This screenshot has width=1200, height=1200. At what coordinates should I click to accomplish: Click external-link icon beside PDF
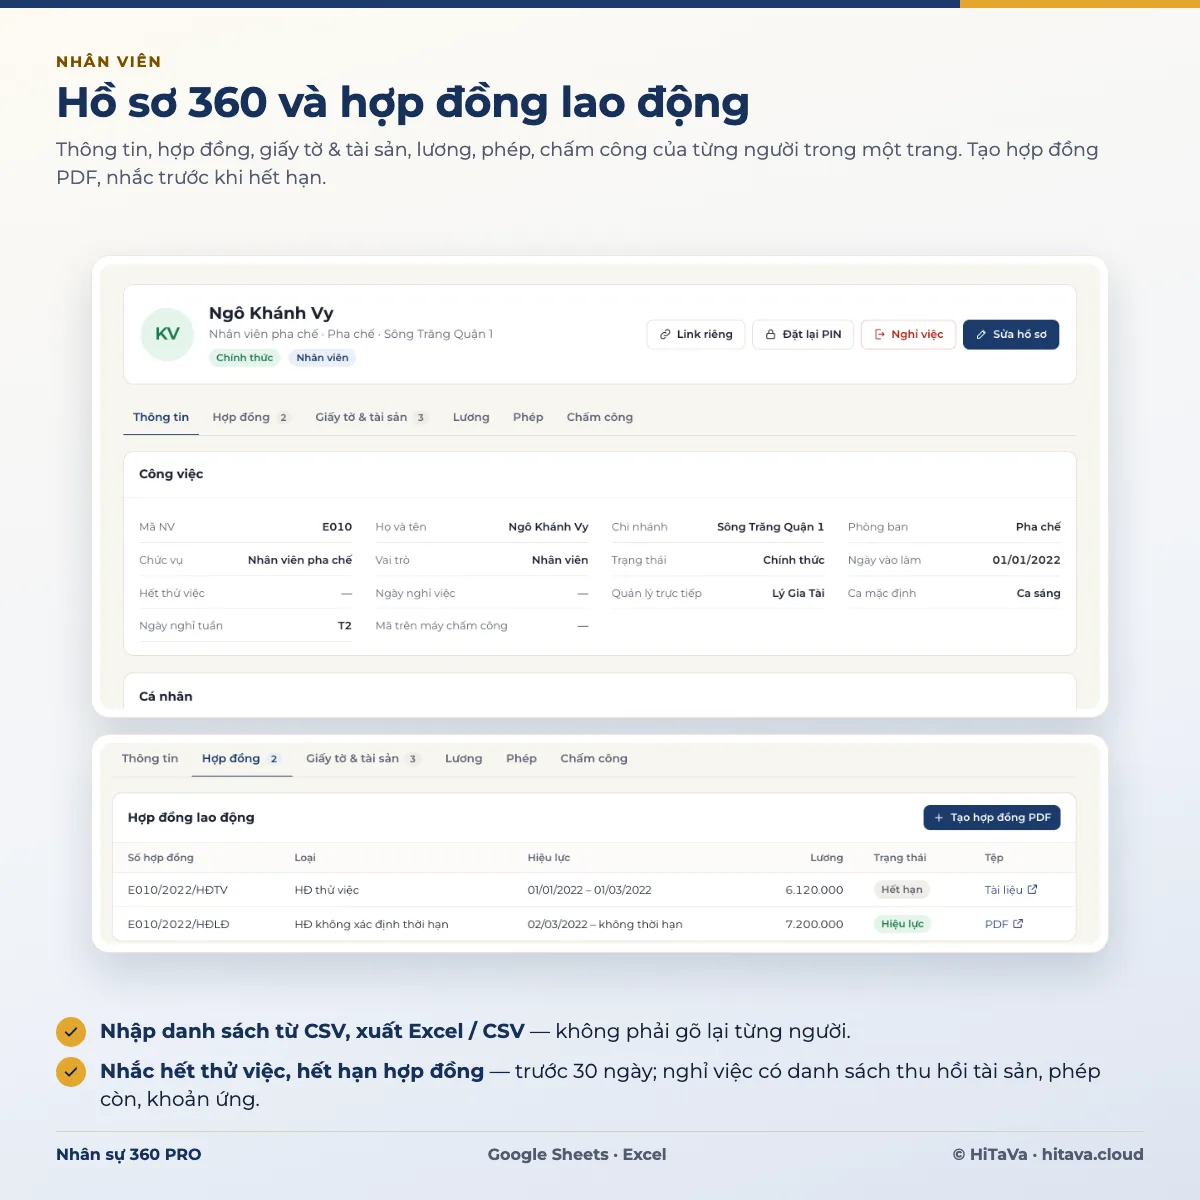click(x=1018, y=924)
